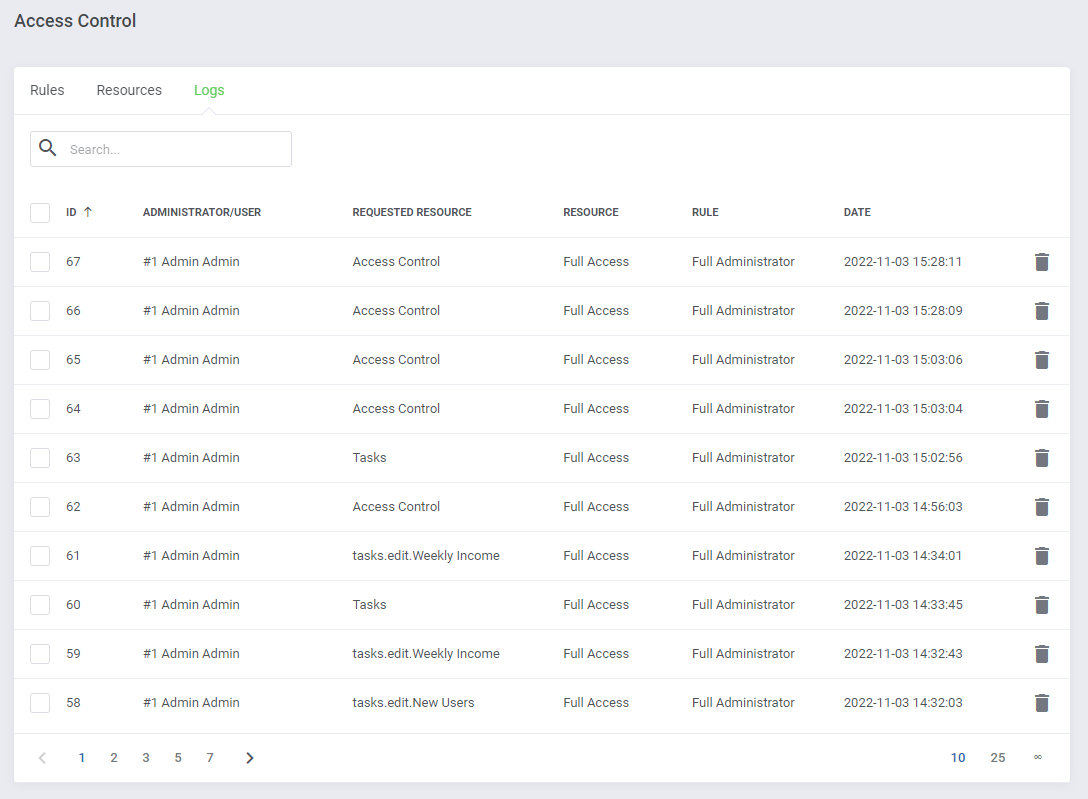Click 'tasks.edit.Weekly Income' in row 59
This screenshot has height=799, width=1088.
[426, 653]
